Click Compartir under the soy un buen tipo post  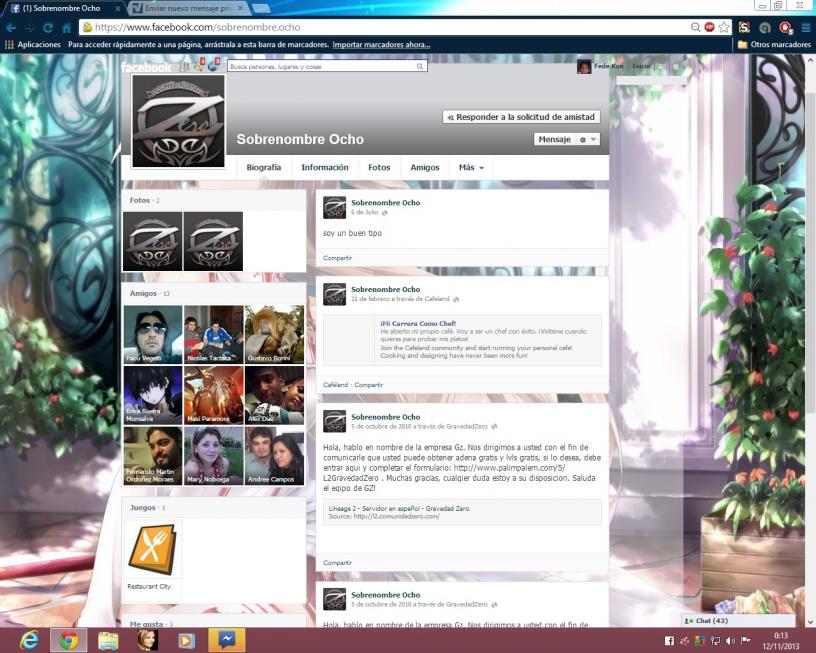coord(337,258)
